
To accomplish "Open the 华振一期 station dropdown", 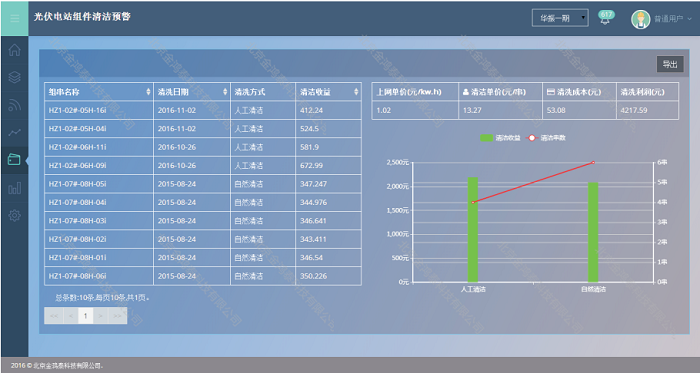I will [x=560, y=18].
